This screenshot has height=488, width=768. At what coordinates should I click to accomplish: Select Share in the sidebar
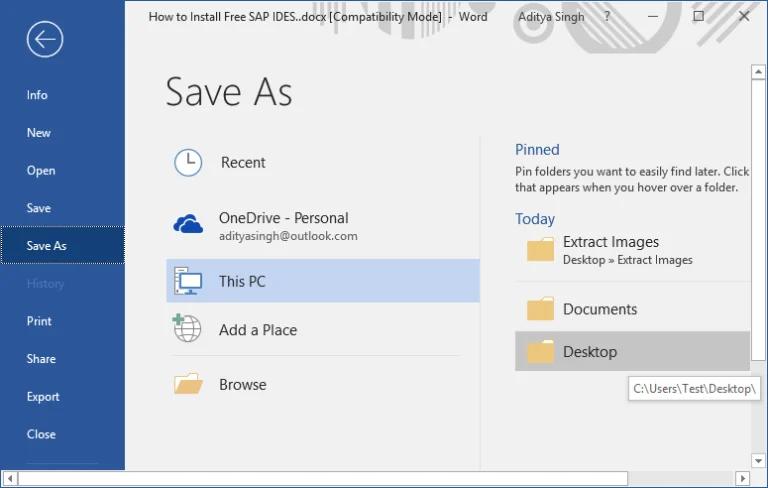click(41, 359)
